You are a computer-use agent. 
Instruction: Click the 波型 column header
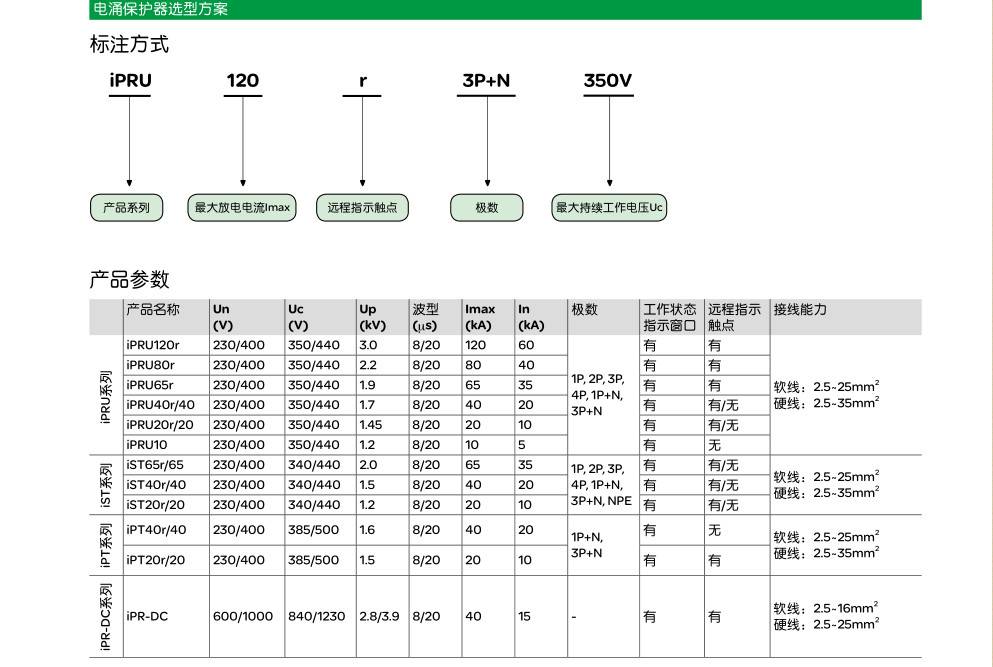click(x=425, y=310)
